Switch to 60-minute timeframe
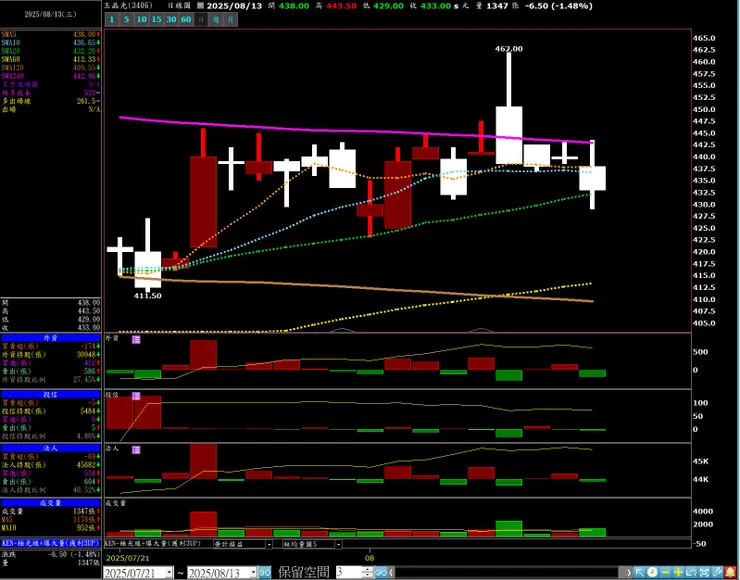Screen dimensions: 740x580 point(186,19)
